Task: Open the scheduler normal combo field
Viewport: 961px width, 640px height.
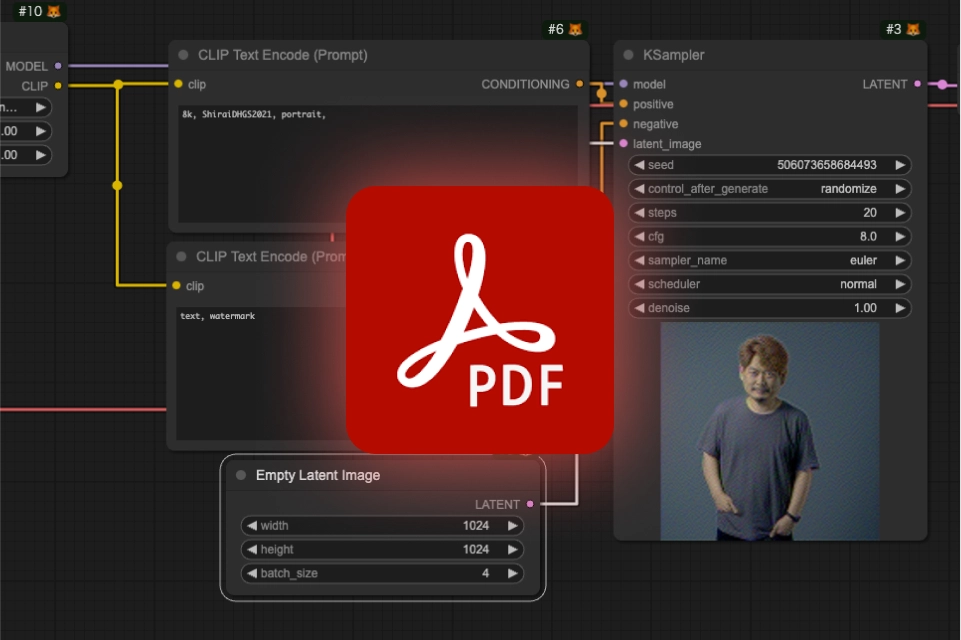Action: (x=769, y=284)
